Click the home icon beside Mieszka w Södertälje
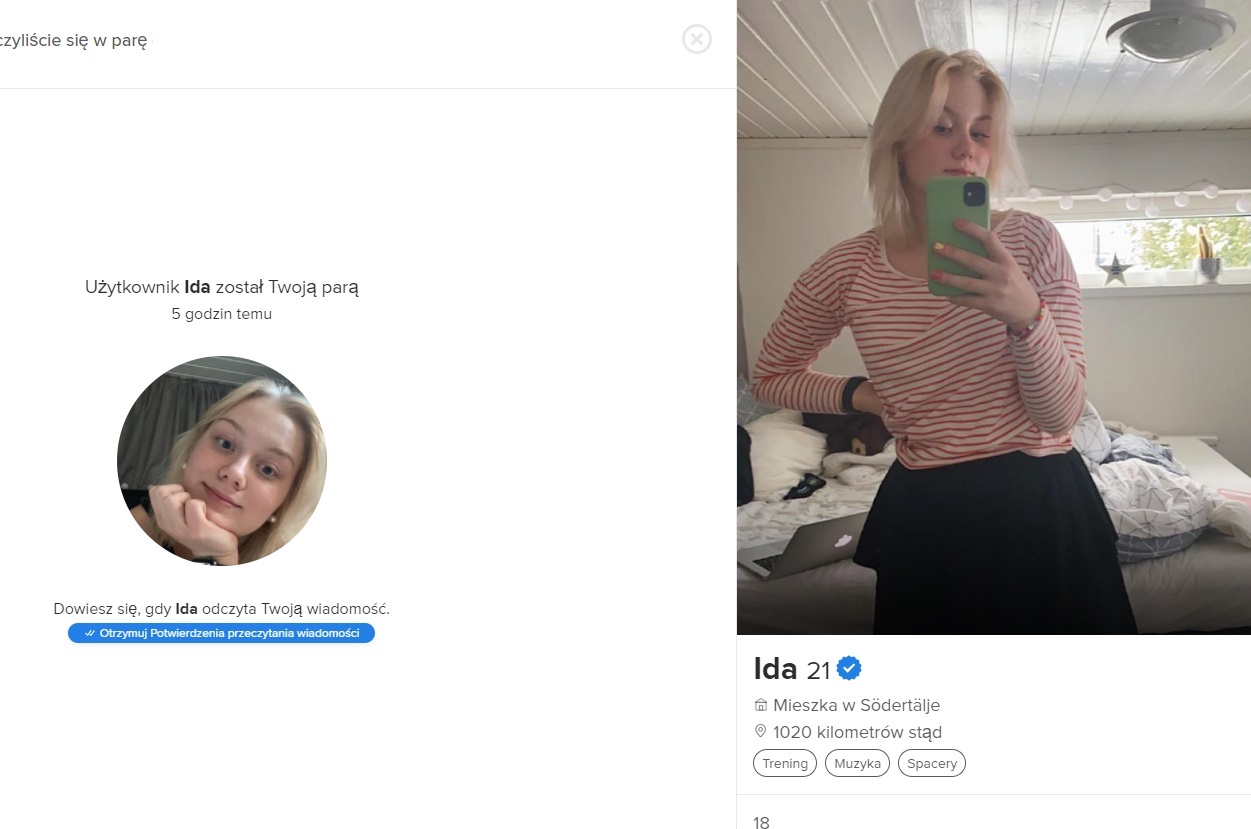The image size is (1251, 829). click(x=760, y=705)
